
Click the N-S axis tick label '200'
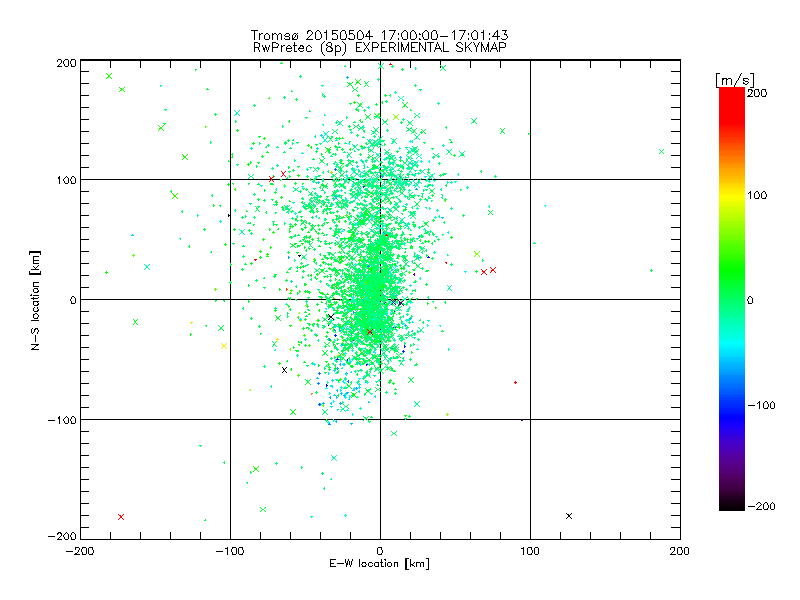(66, 63)
